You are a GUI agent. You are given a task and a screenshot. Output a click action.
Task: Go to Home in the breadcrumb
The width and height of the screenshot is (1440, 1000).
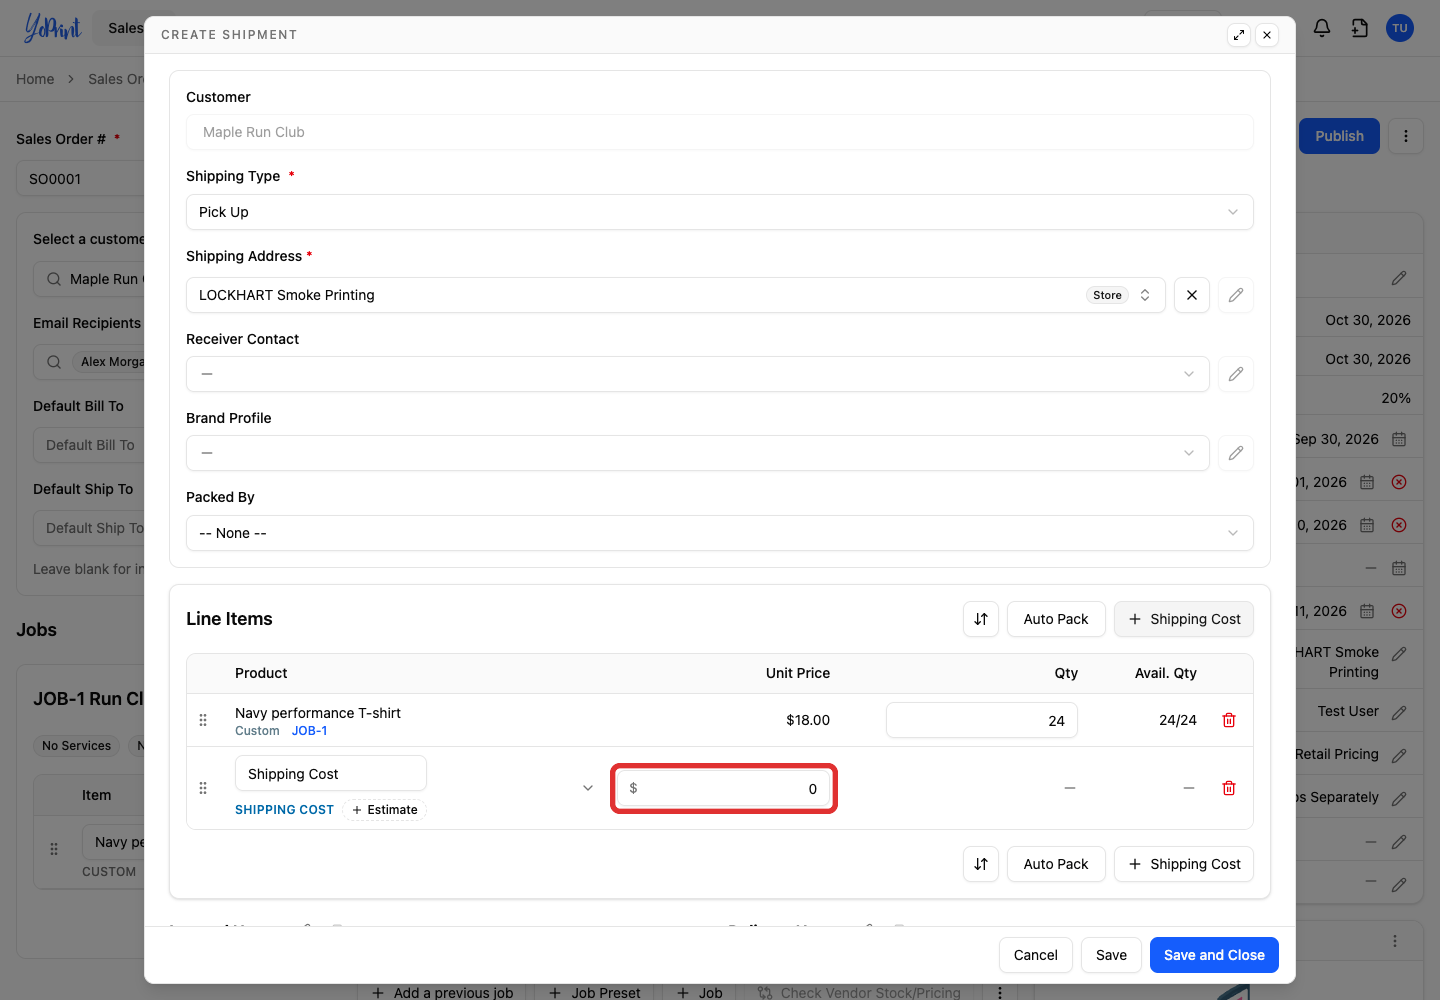tap(35, 79)
